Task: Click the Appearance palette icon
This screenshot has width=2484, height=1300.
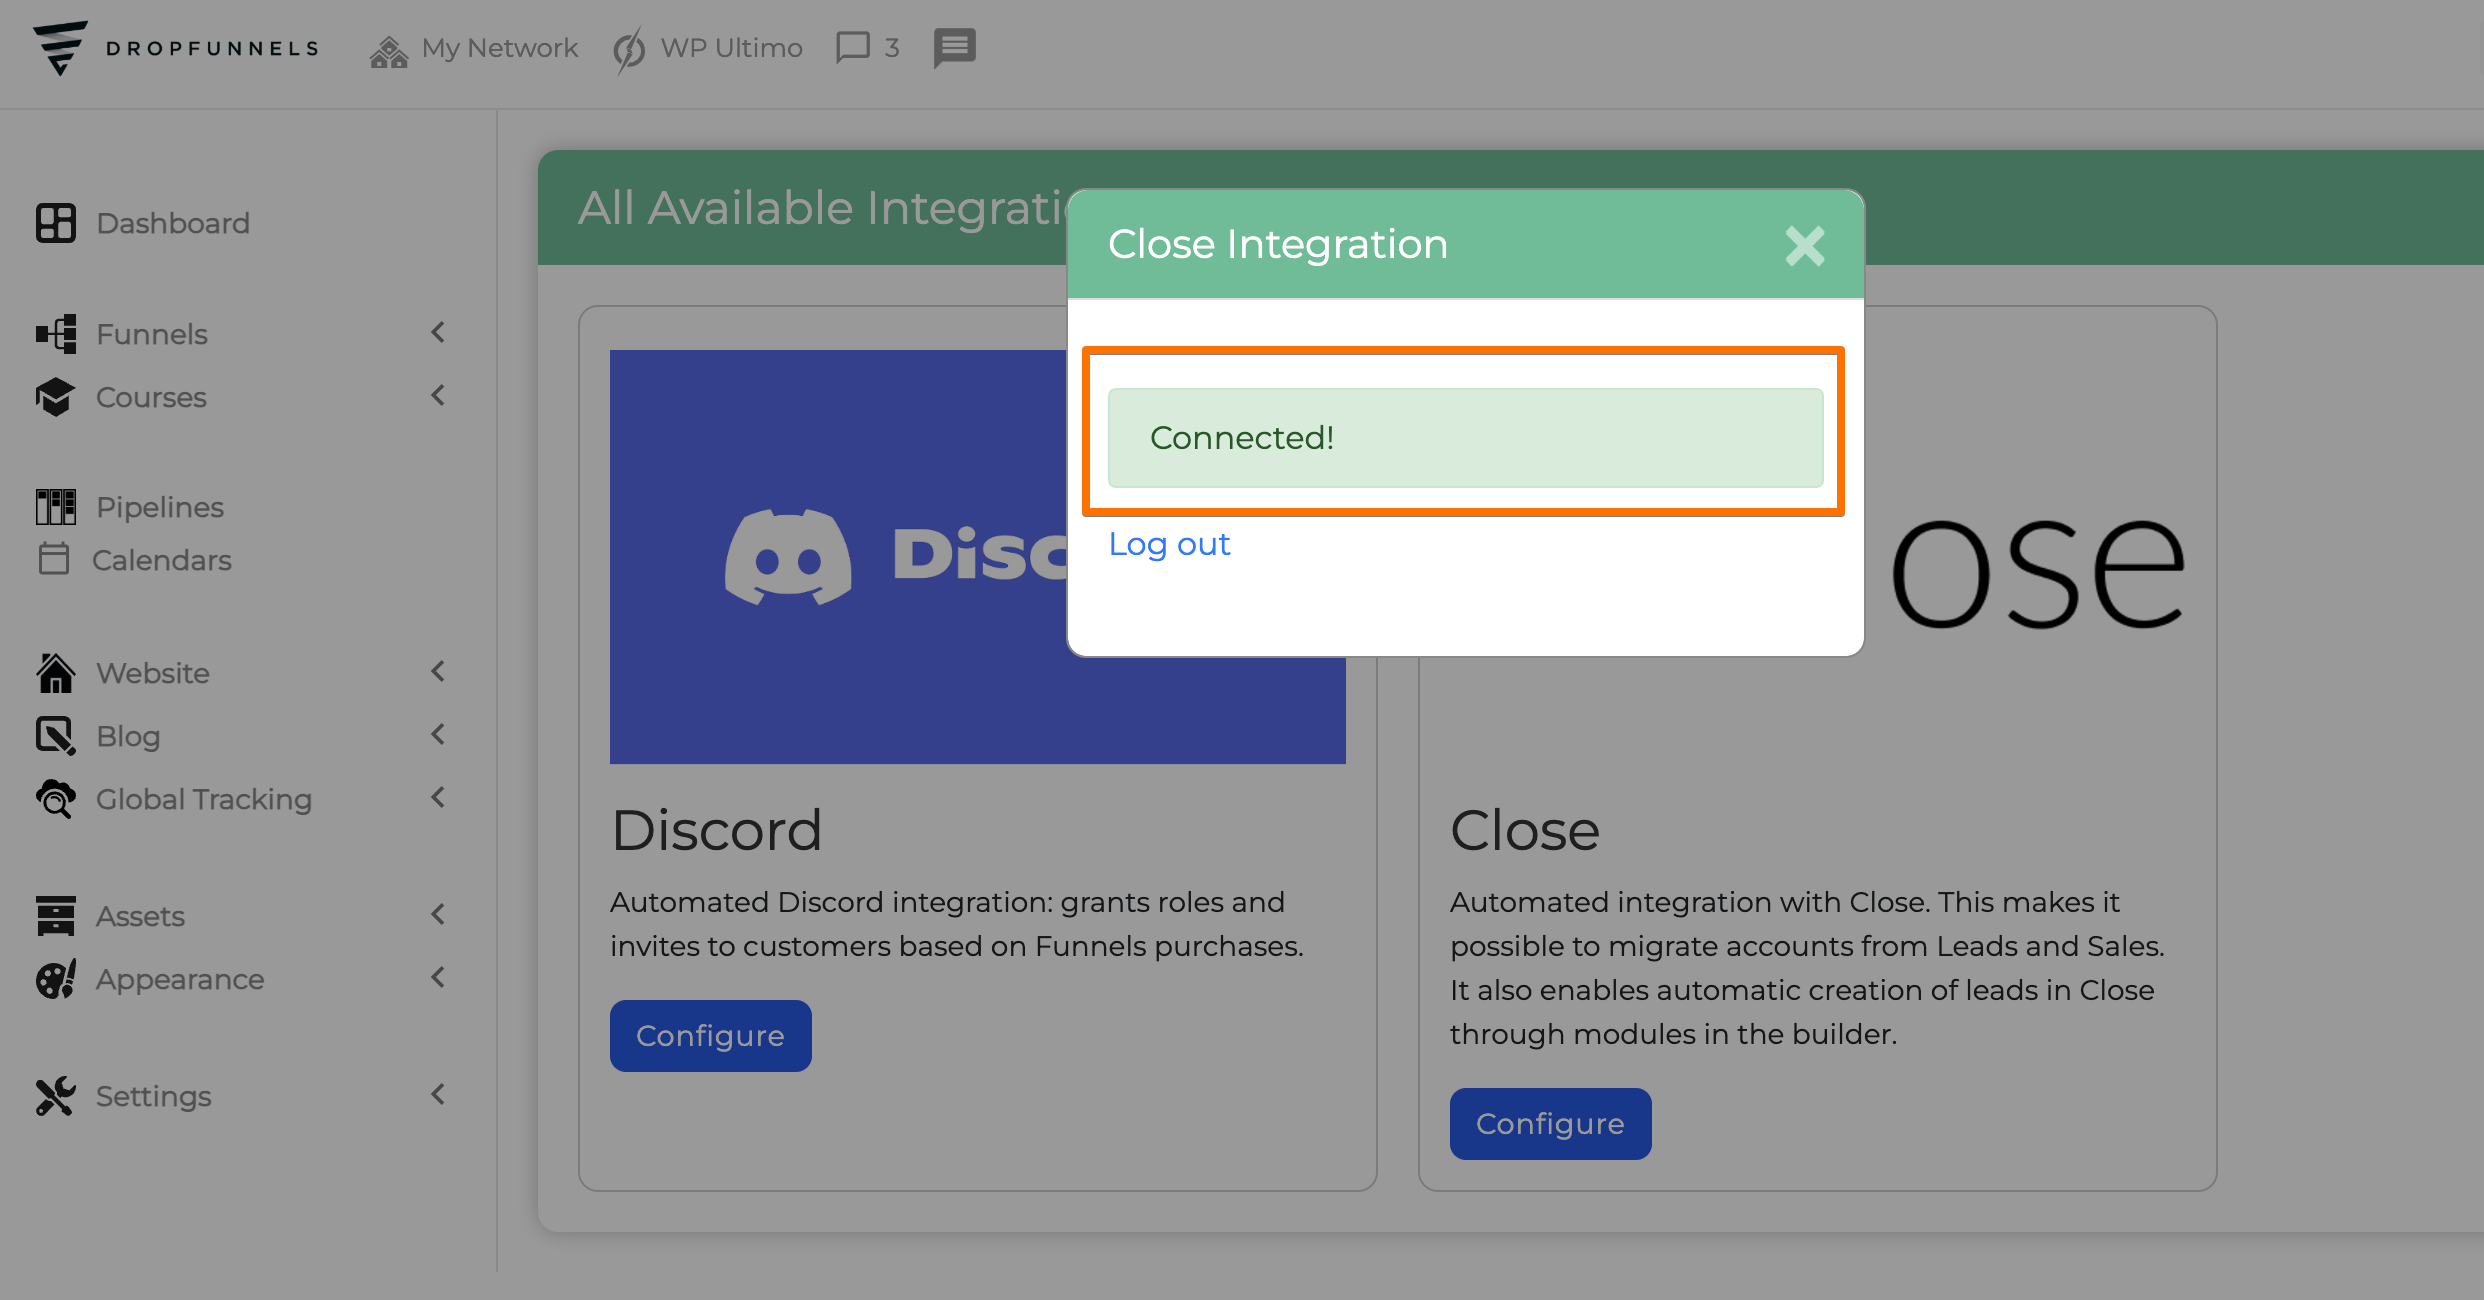Action: 56,979
